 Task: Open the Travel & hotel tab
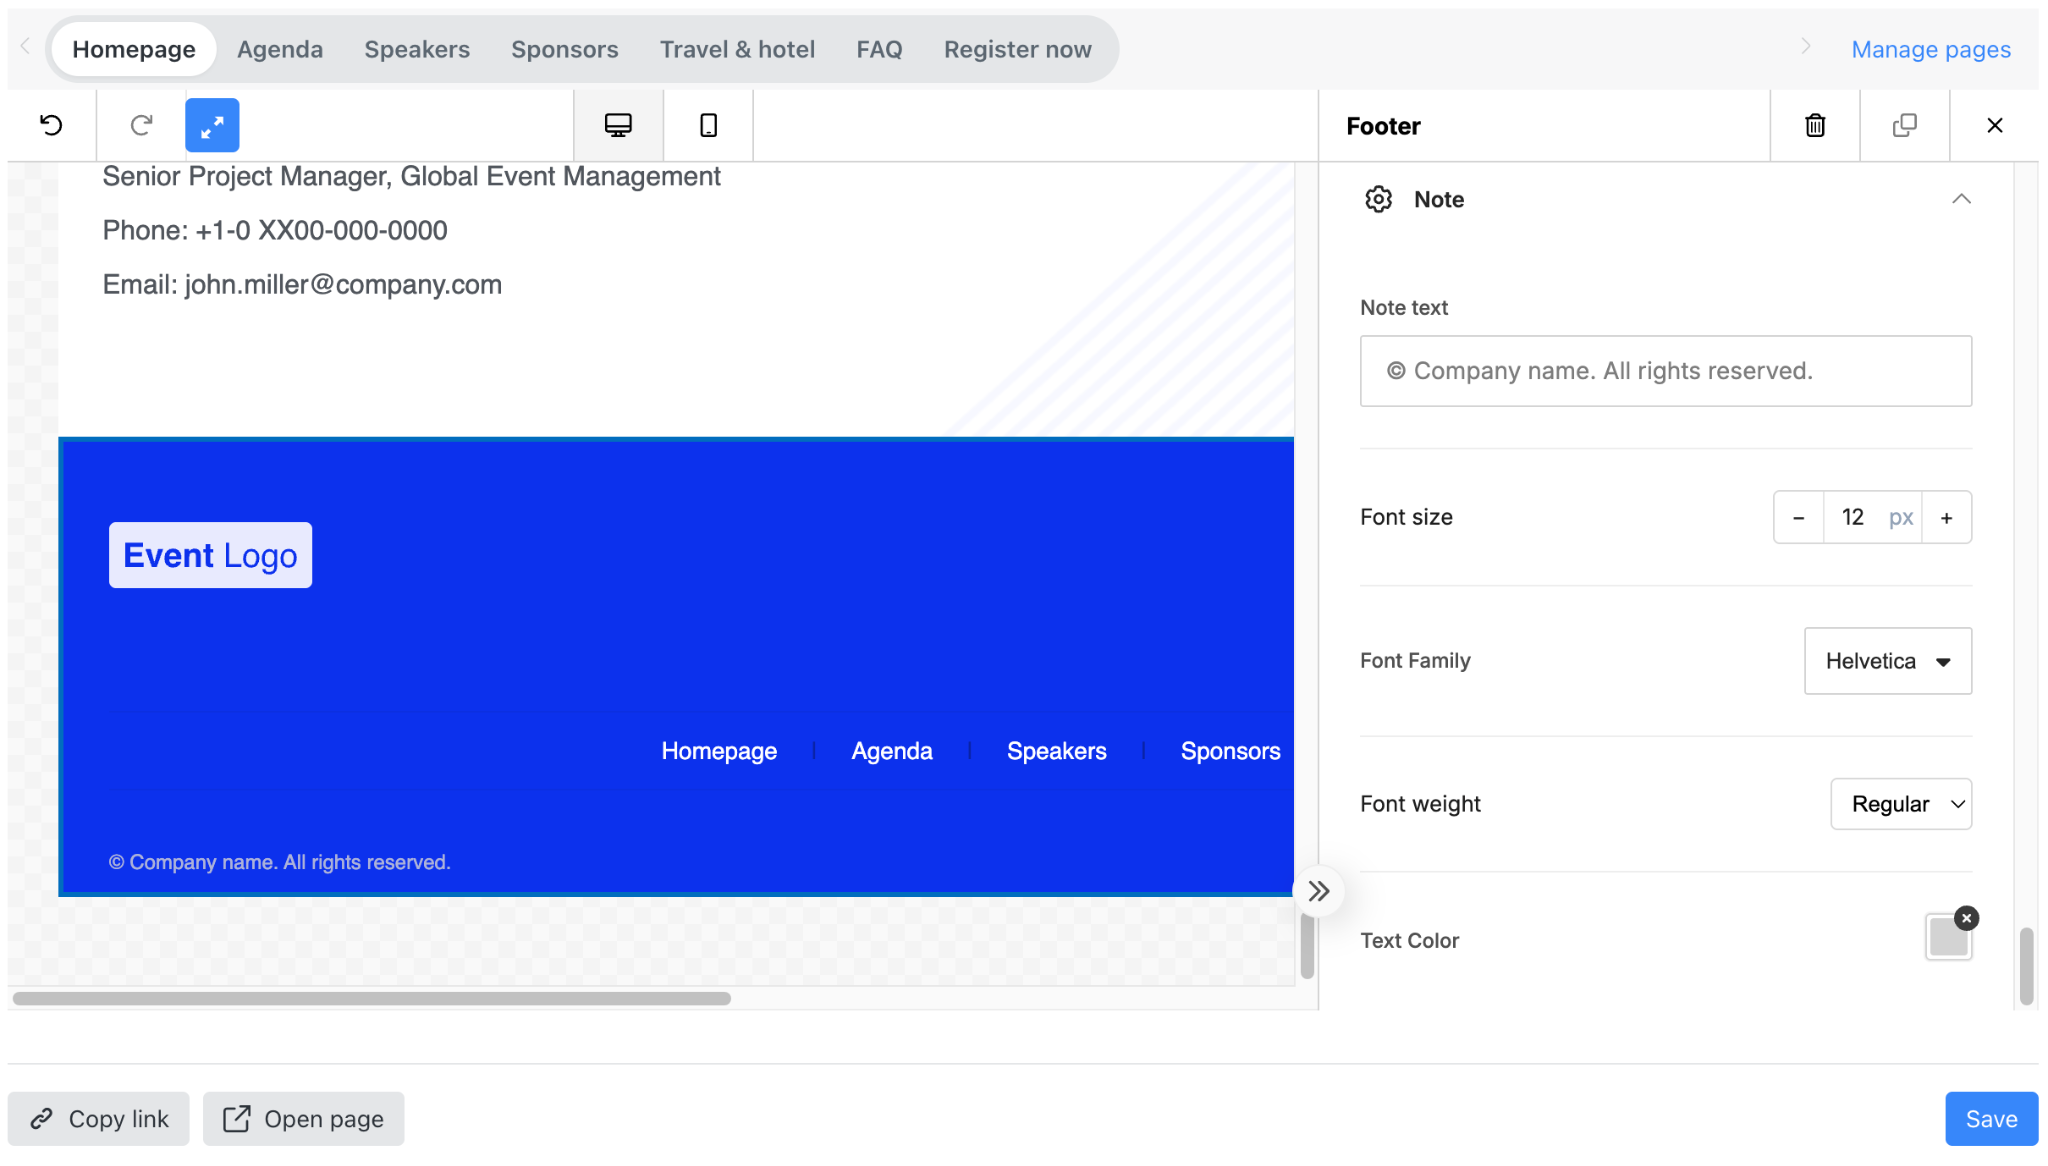pos(737,49)
